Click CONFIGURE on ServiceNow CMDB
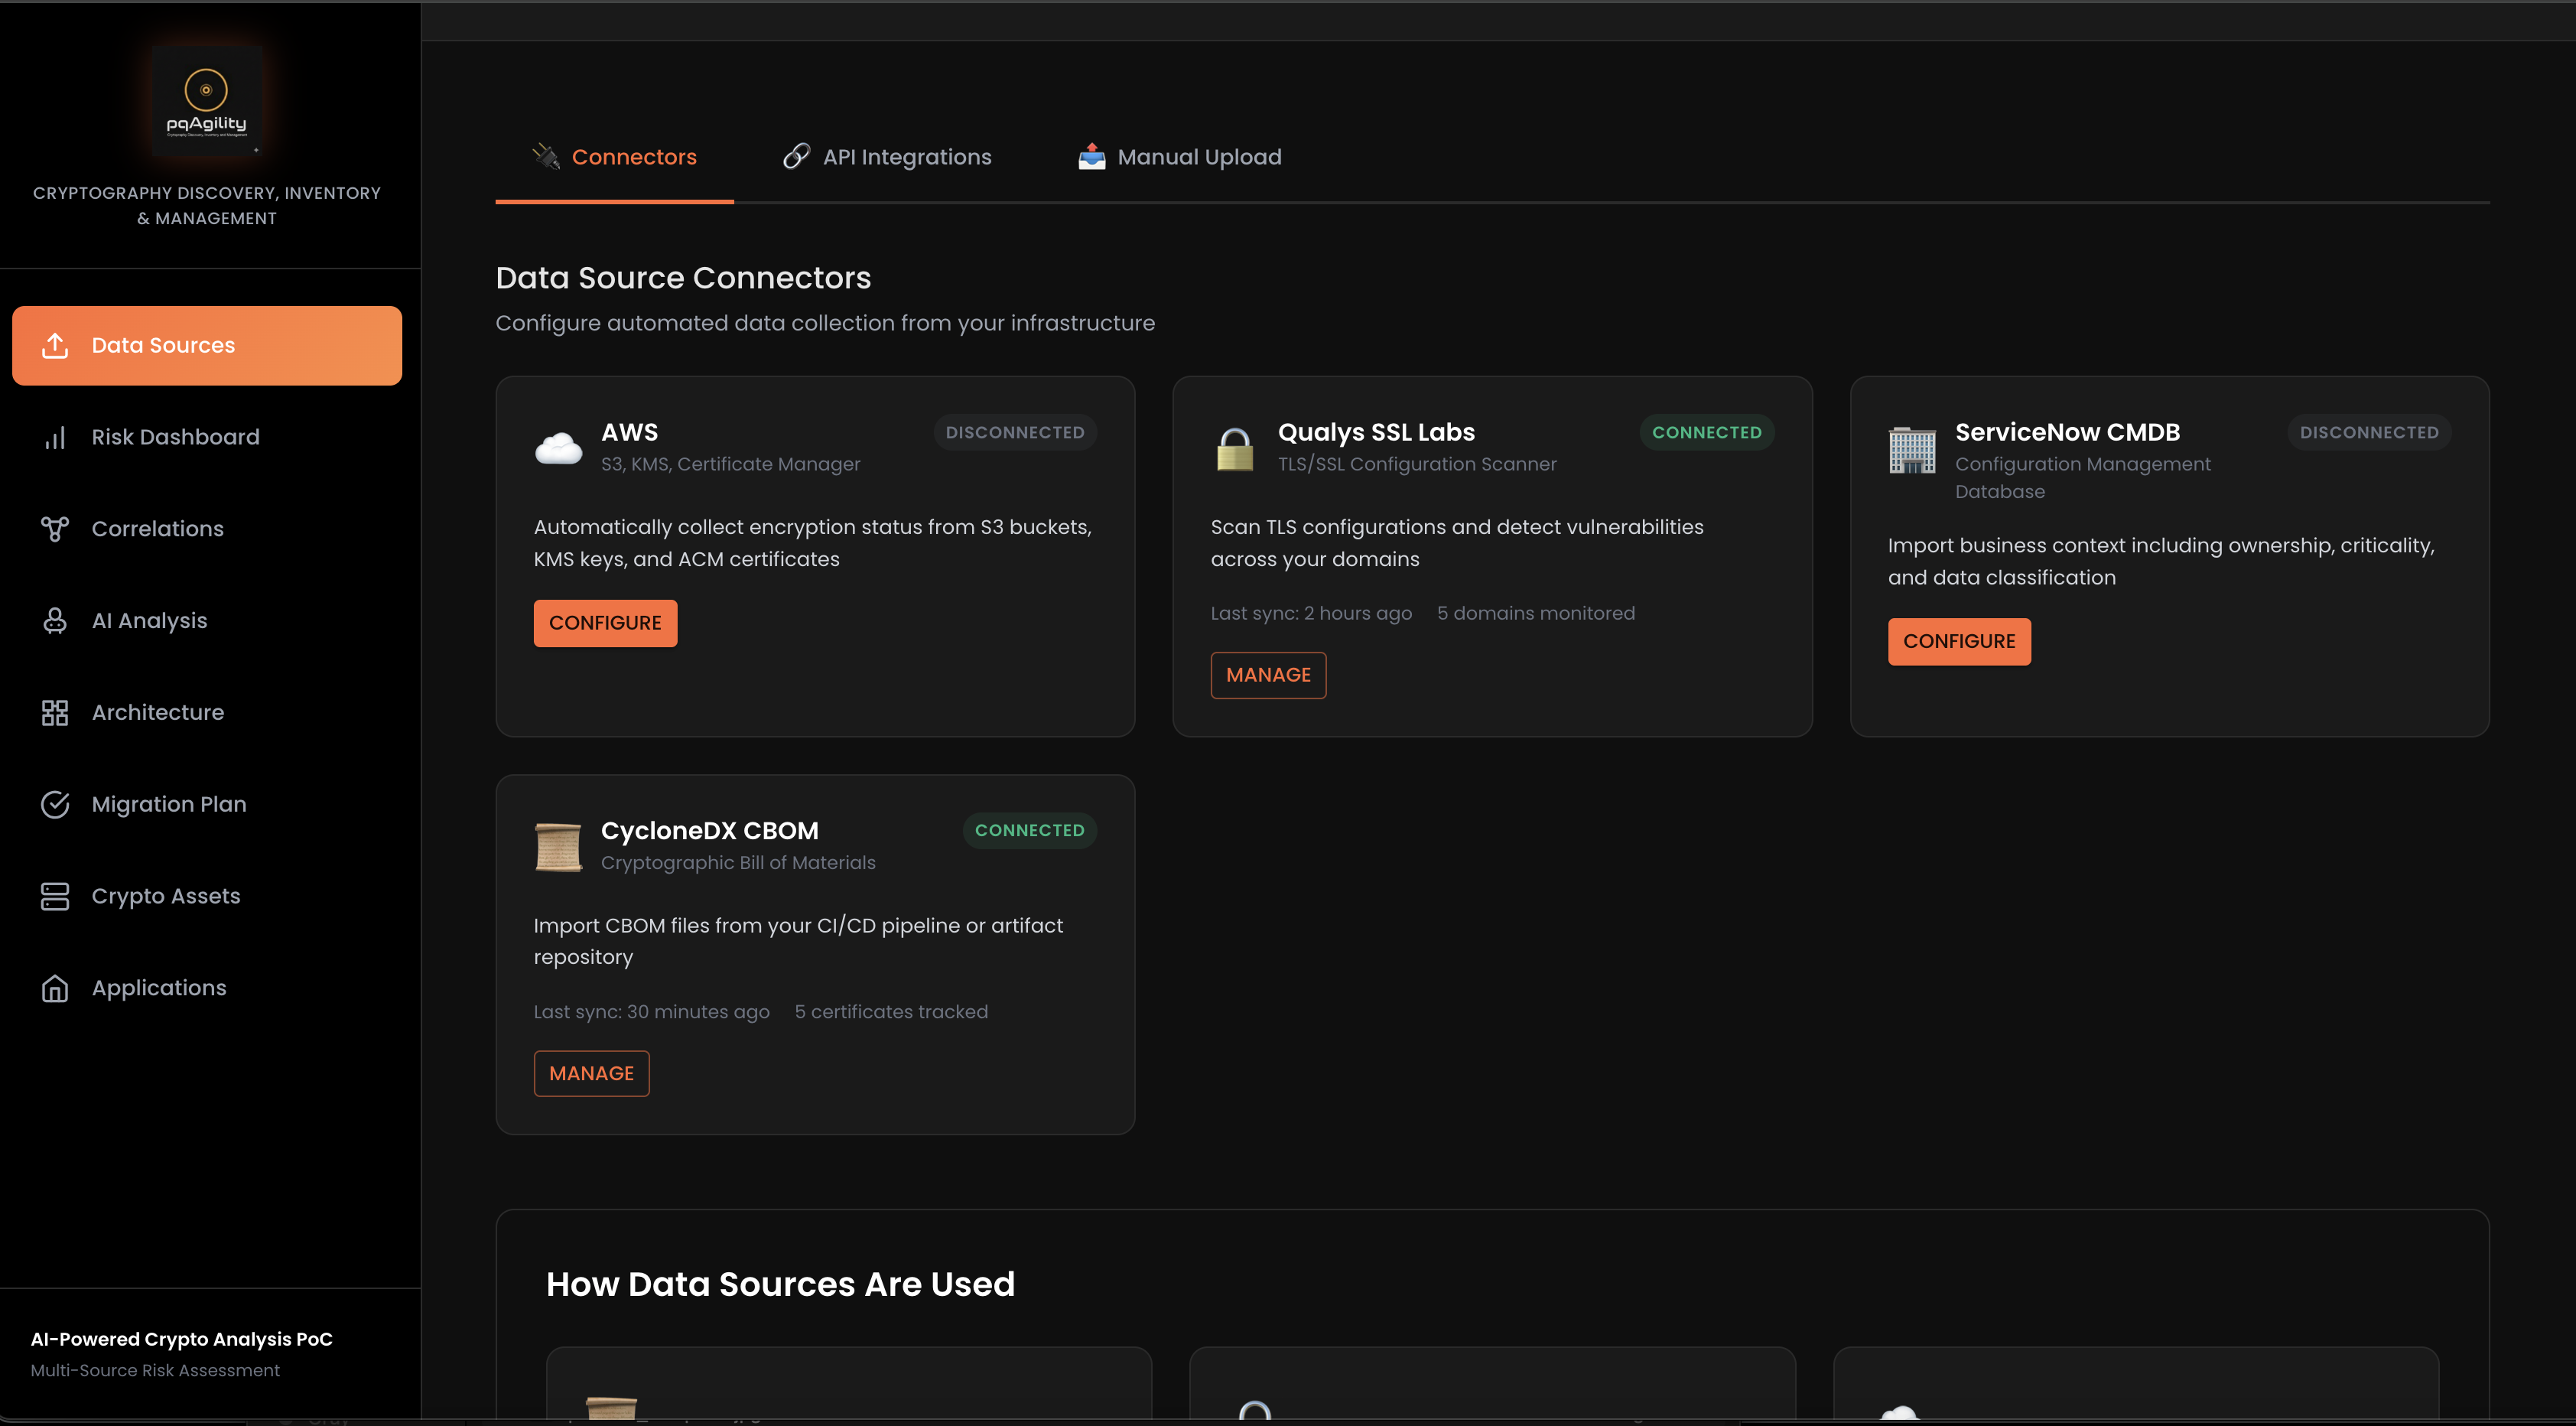The image size is (2576, 1426). 1958,641
